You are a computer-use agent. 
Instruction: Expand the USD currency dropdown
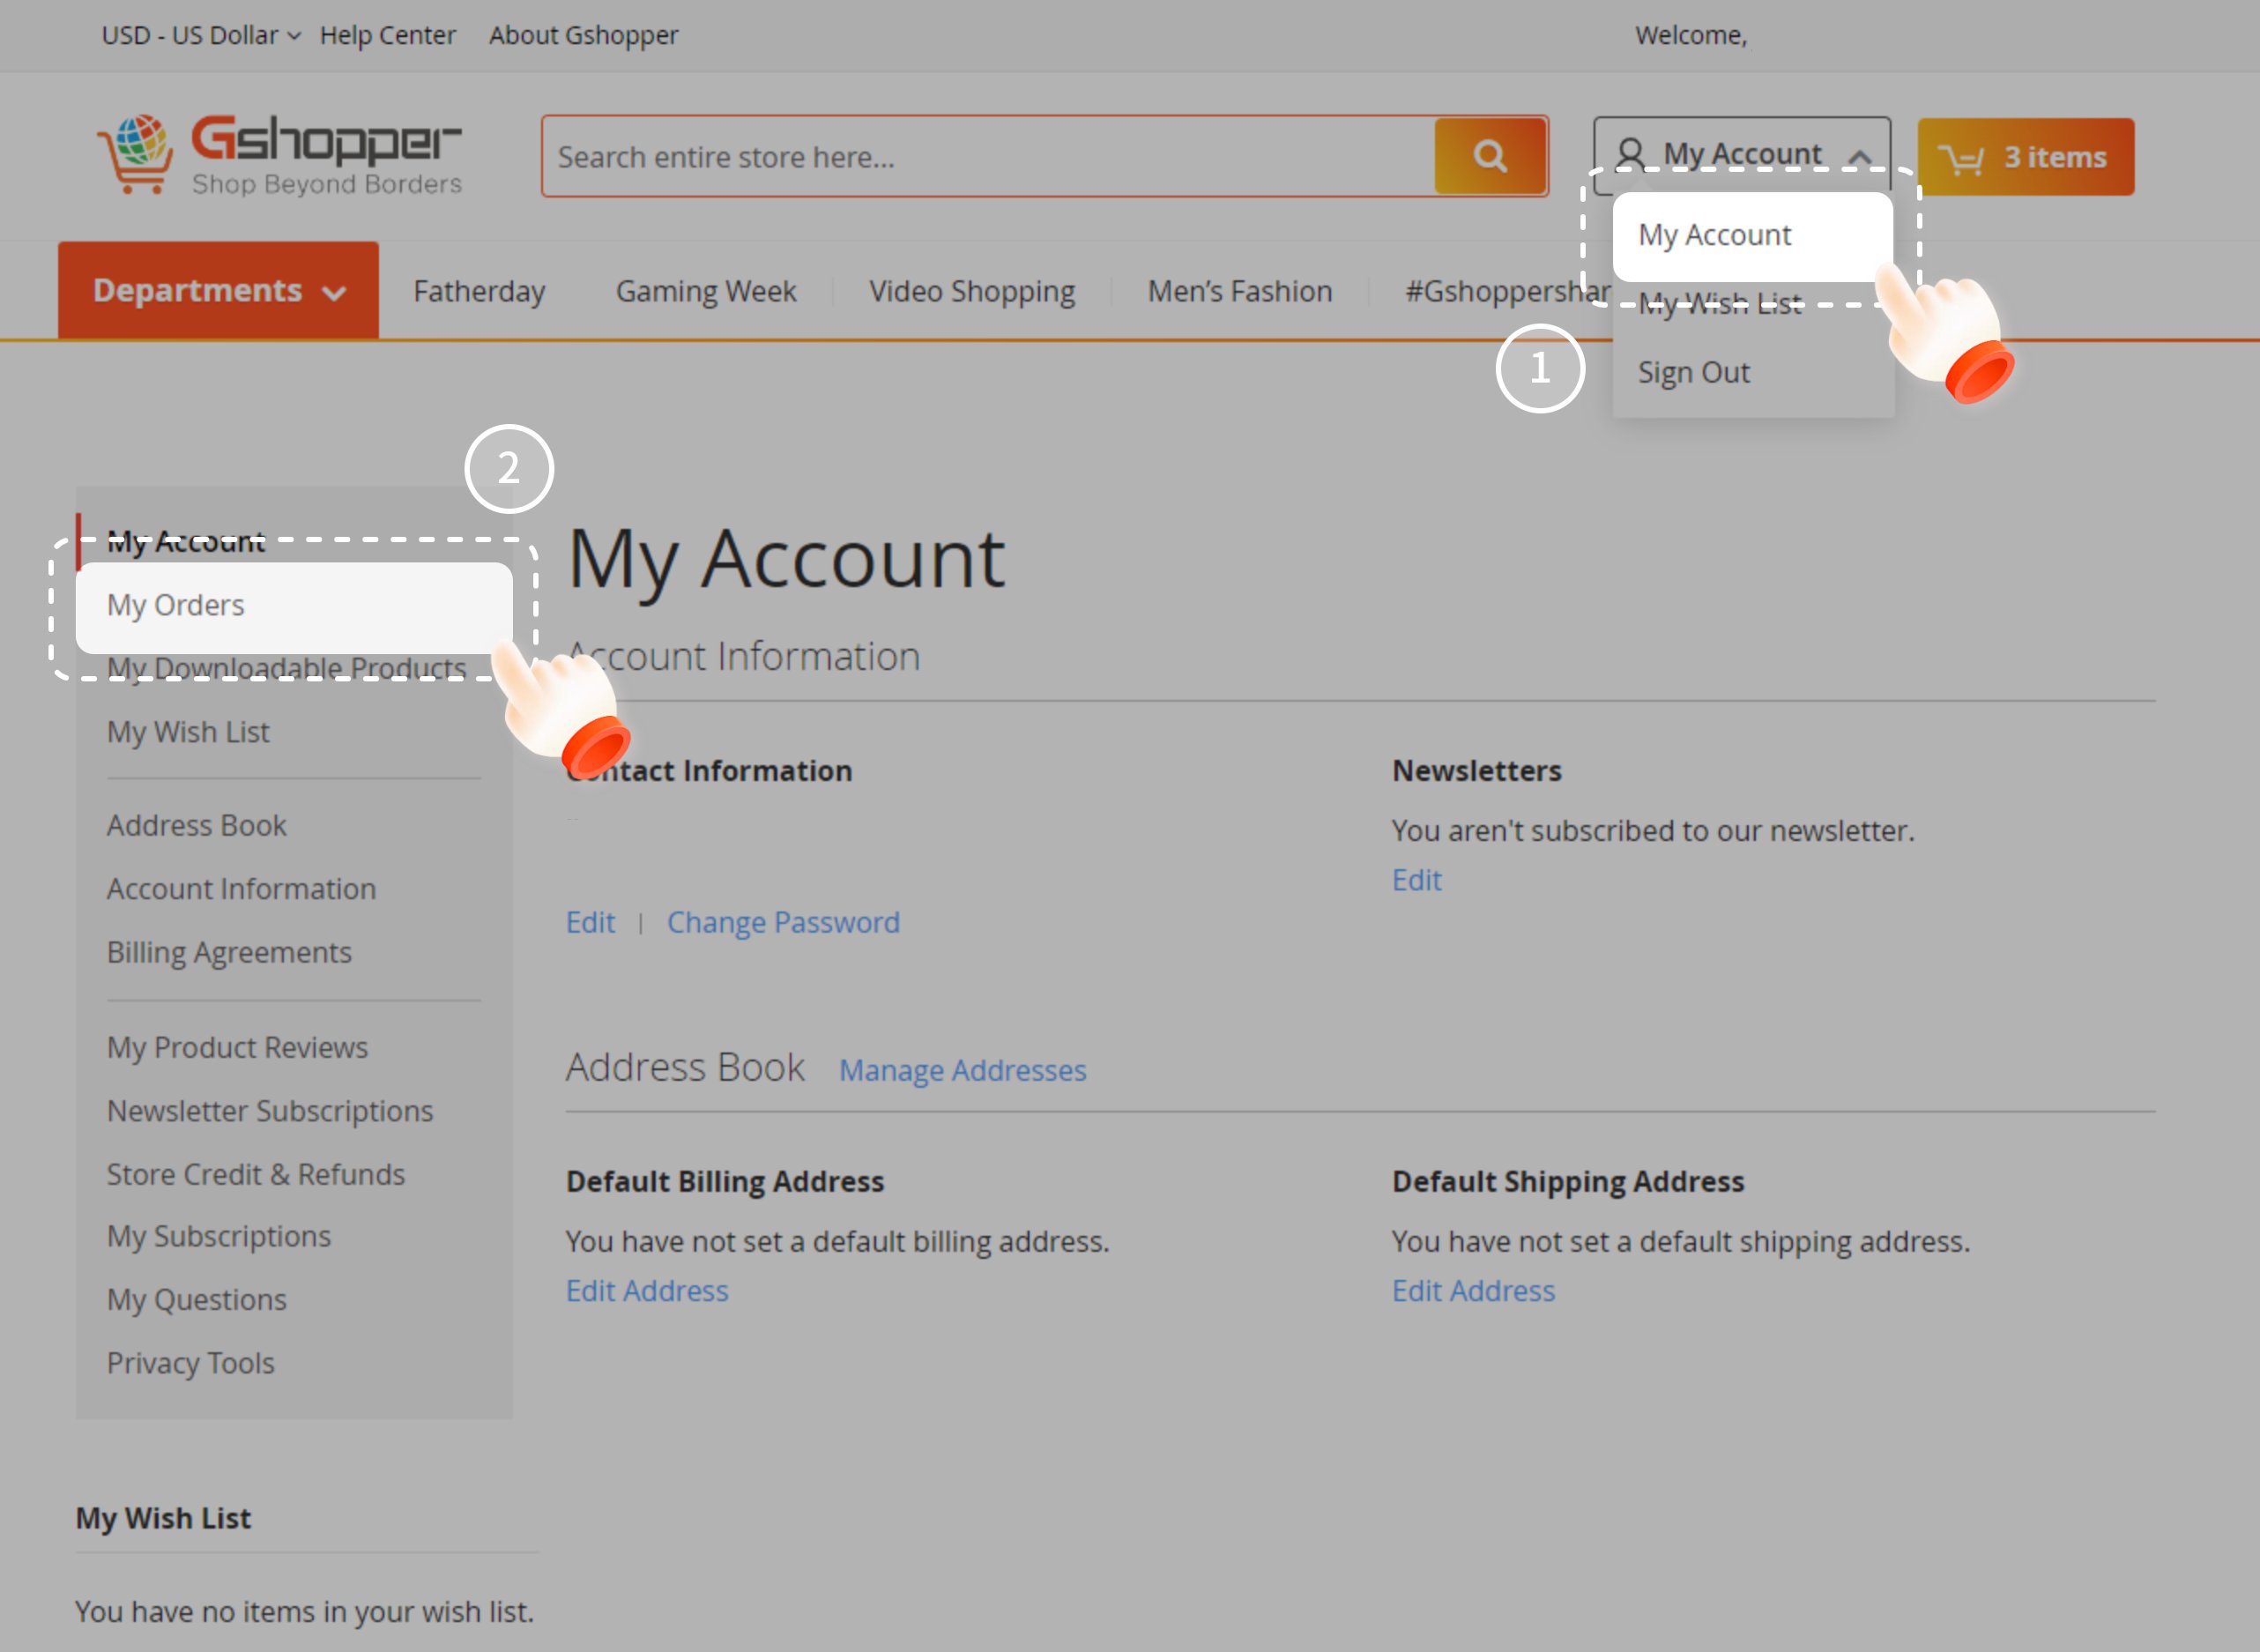(x=200, y=35)
